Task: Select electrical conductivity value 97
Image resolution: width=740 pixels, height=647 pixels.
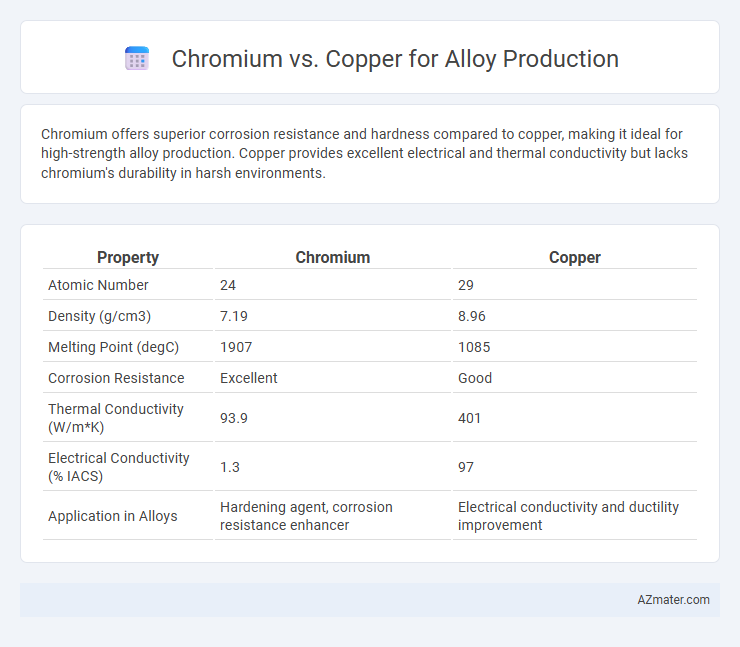Action: pyautogui.click(x=466, y=467)
